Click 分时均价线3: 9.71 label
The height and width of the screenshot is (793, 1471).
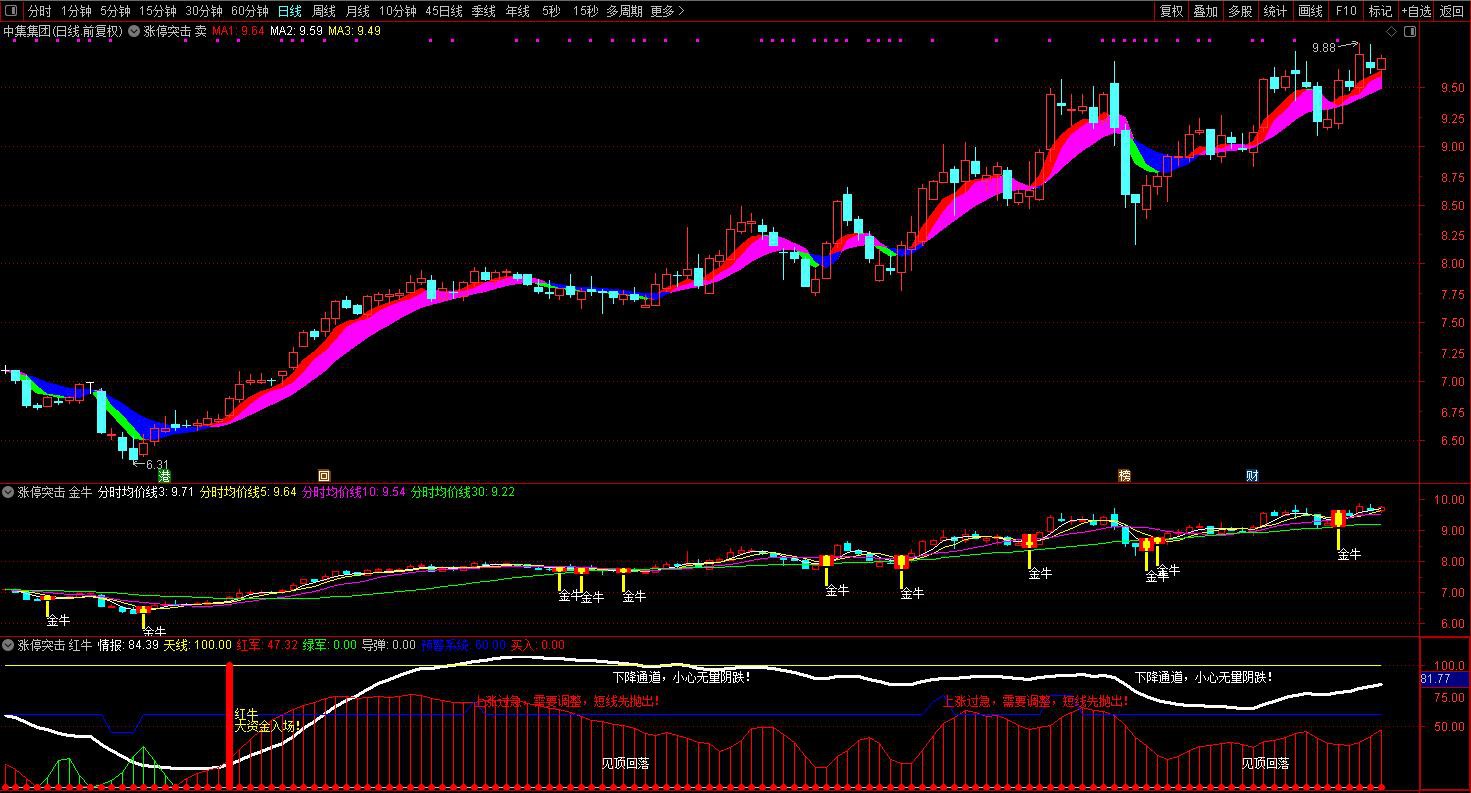point(145,492)
